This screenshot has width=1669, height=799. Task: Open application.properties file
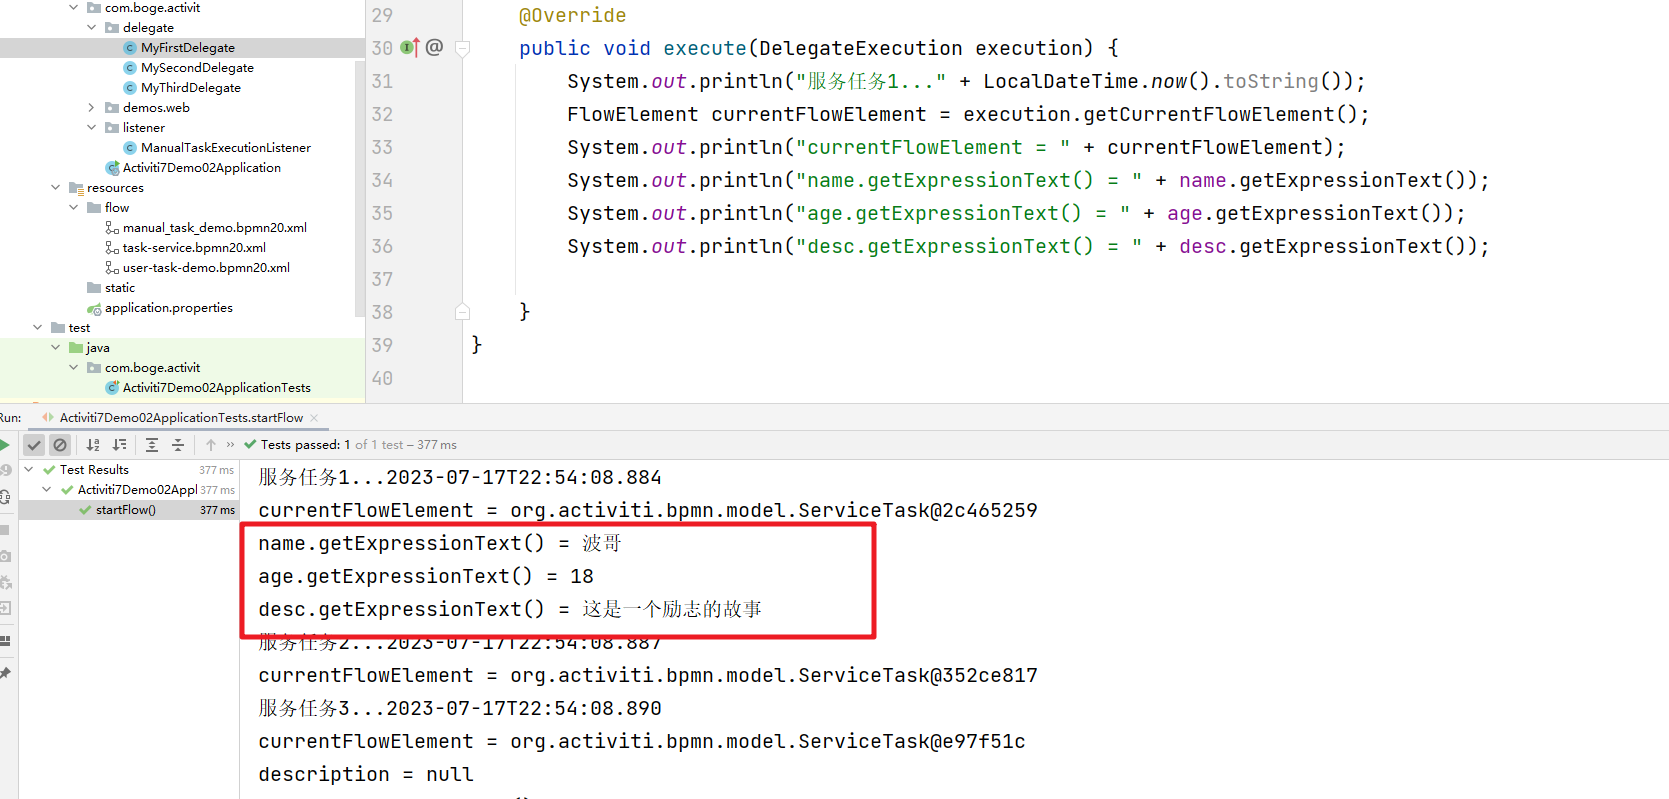tap(169, 308)
